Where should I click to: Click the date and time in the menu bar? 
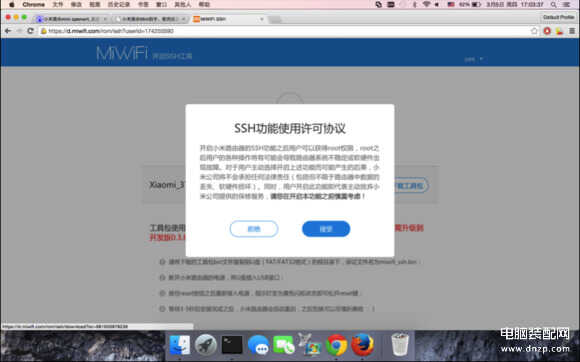coord(515,4)
